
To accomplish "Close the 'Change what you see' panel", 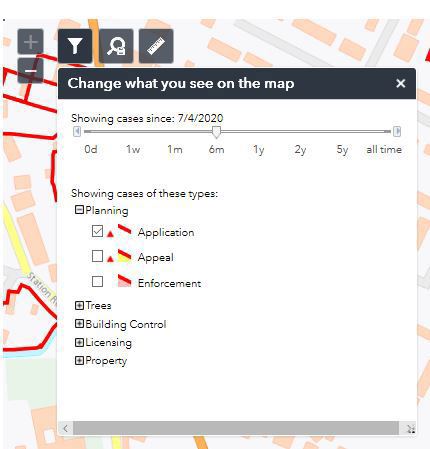I will click(401, 83).
